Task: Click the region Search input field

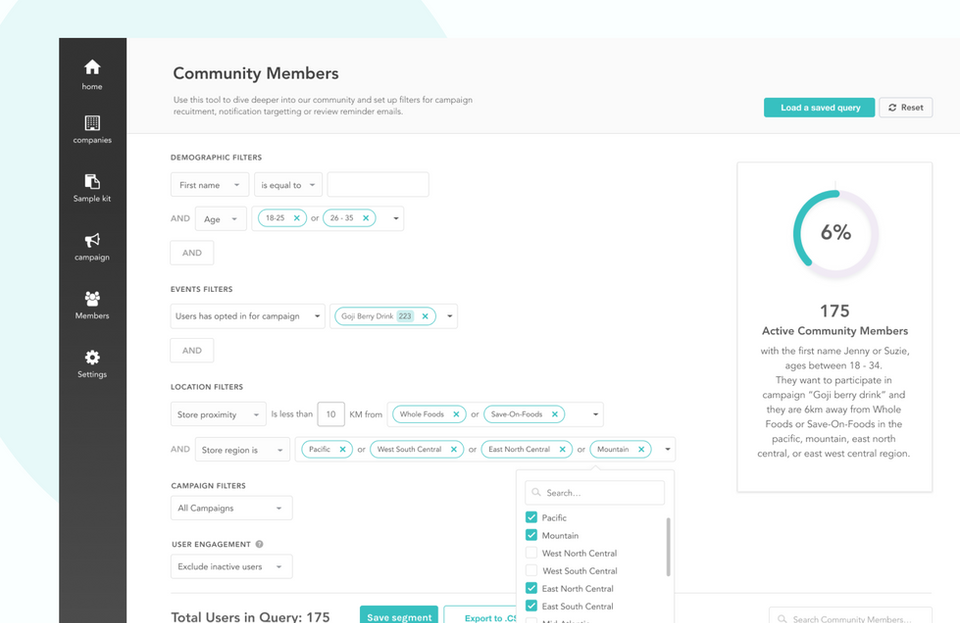Action: click(600, 493)
